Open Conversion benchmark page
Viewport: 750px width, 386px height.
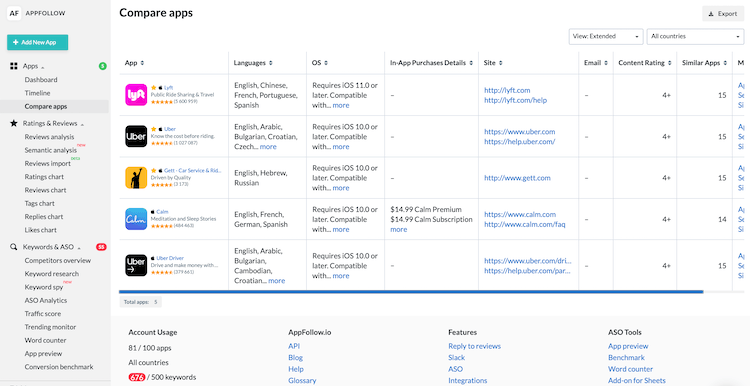(x=59, y=367)
